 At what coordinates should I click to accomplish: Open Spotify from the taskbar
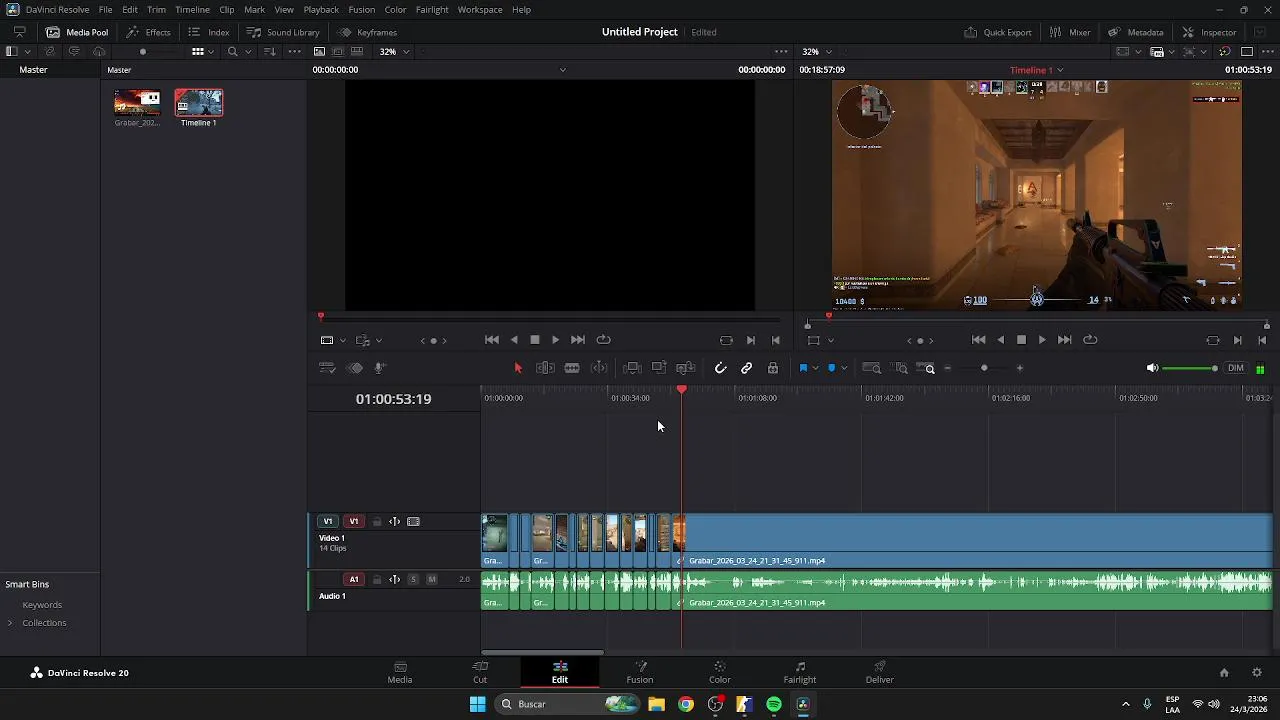click(x=774, y=704)
